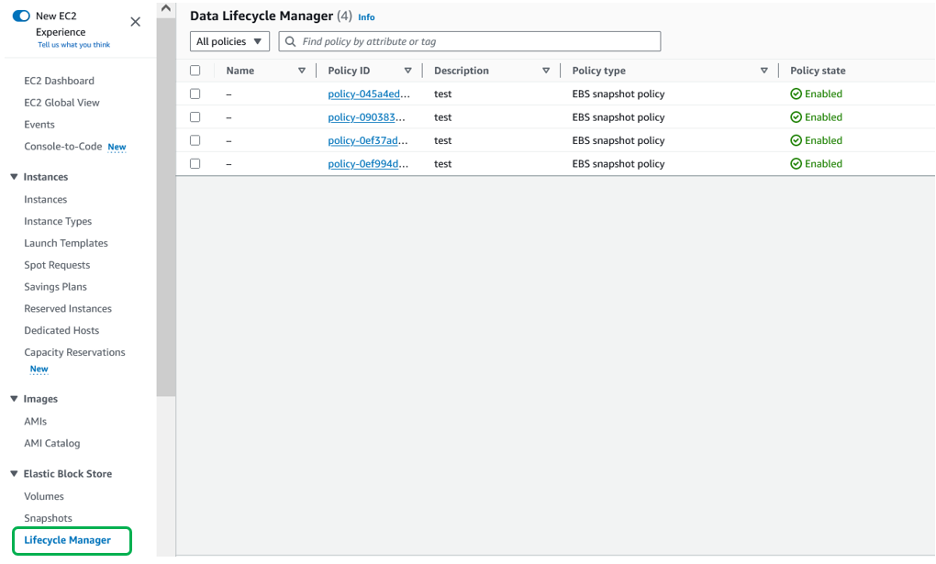Open Instance Types page
The height and width of the screenshot is (564, 936).
pyautogui.click(x=58, y=221)
